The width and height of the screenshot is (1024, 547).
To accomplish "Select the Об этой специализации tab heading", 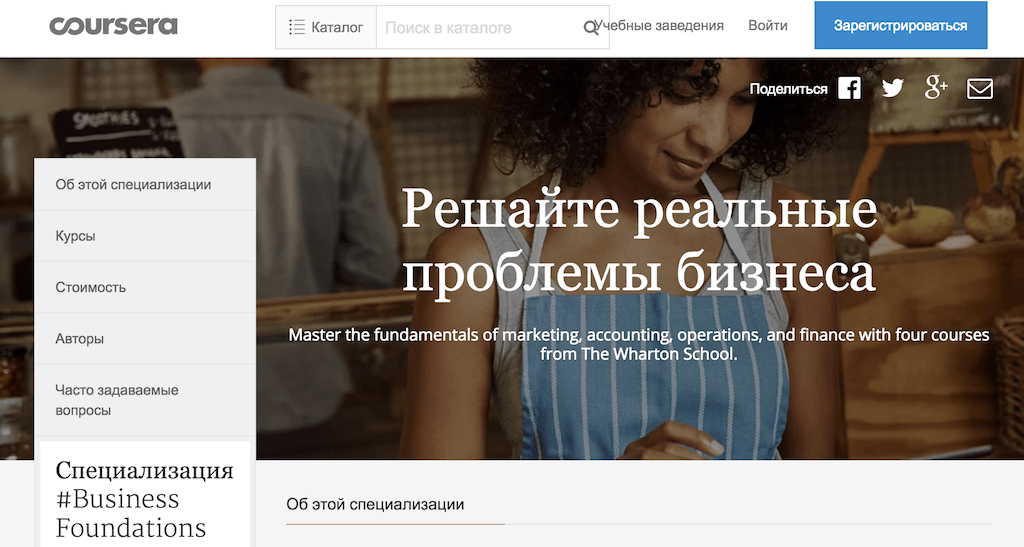I will coord(376,505).
